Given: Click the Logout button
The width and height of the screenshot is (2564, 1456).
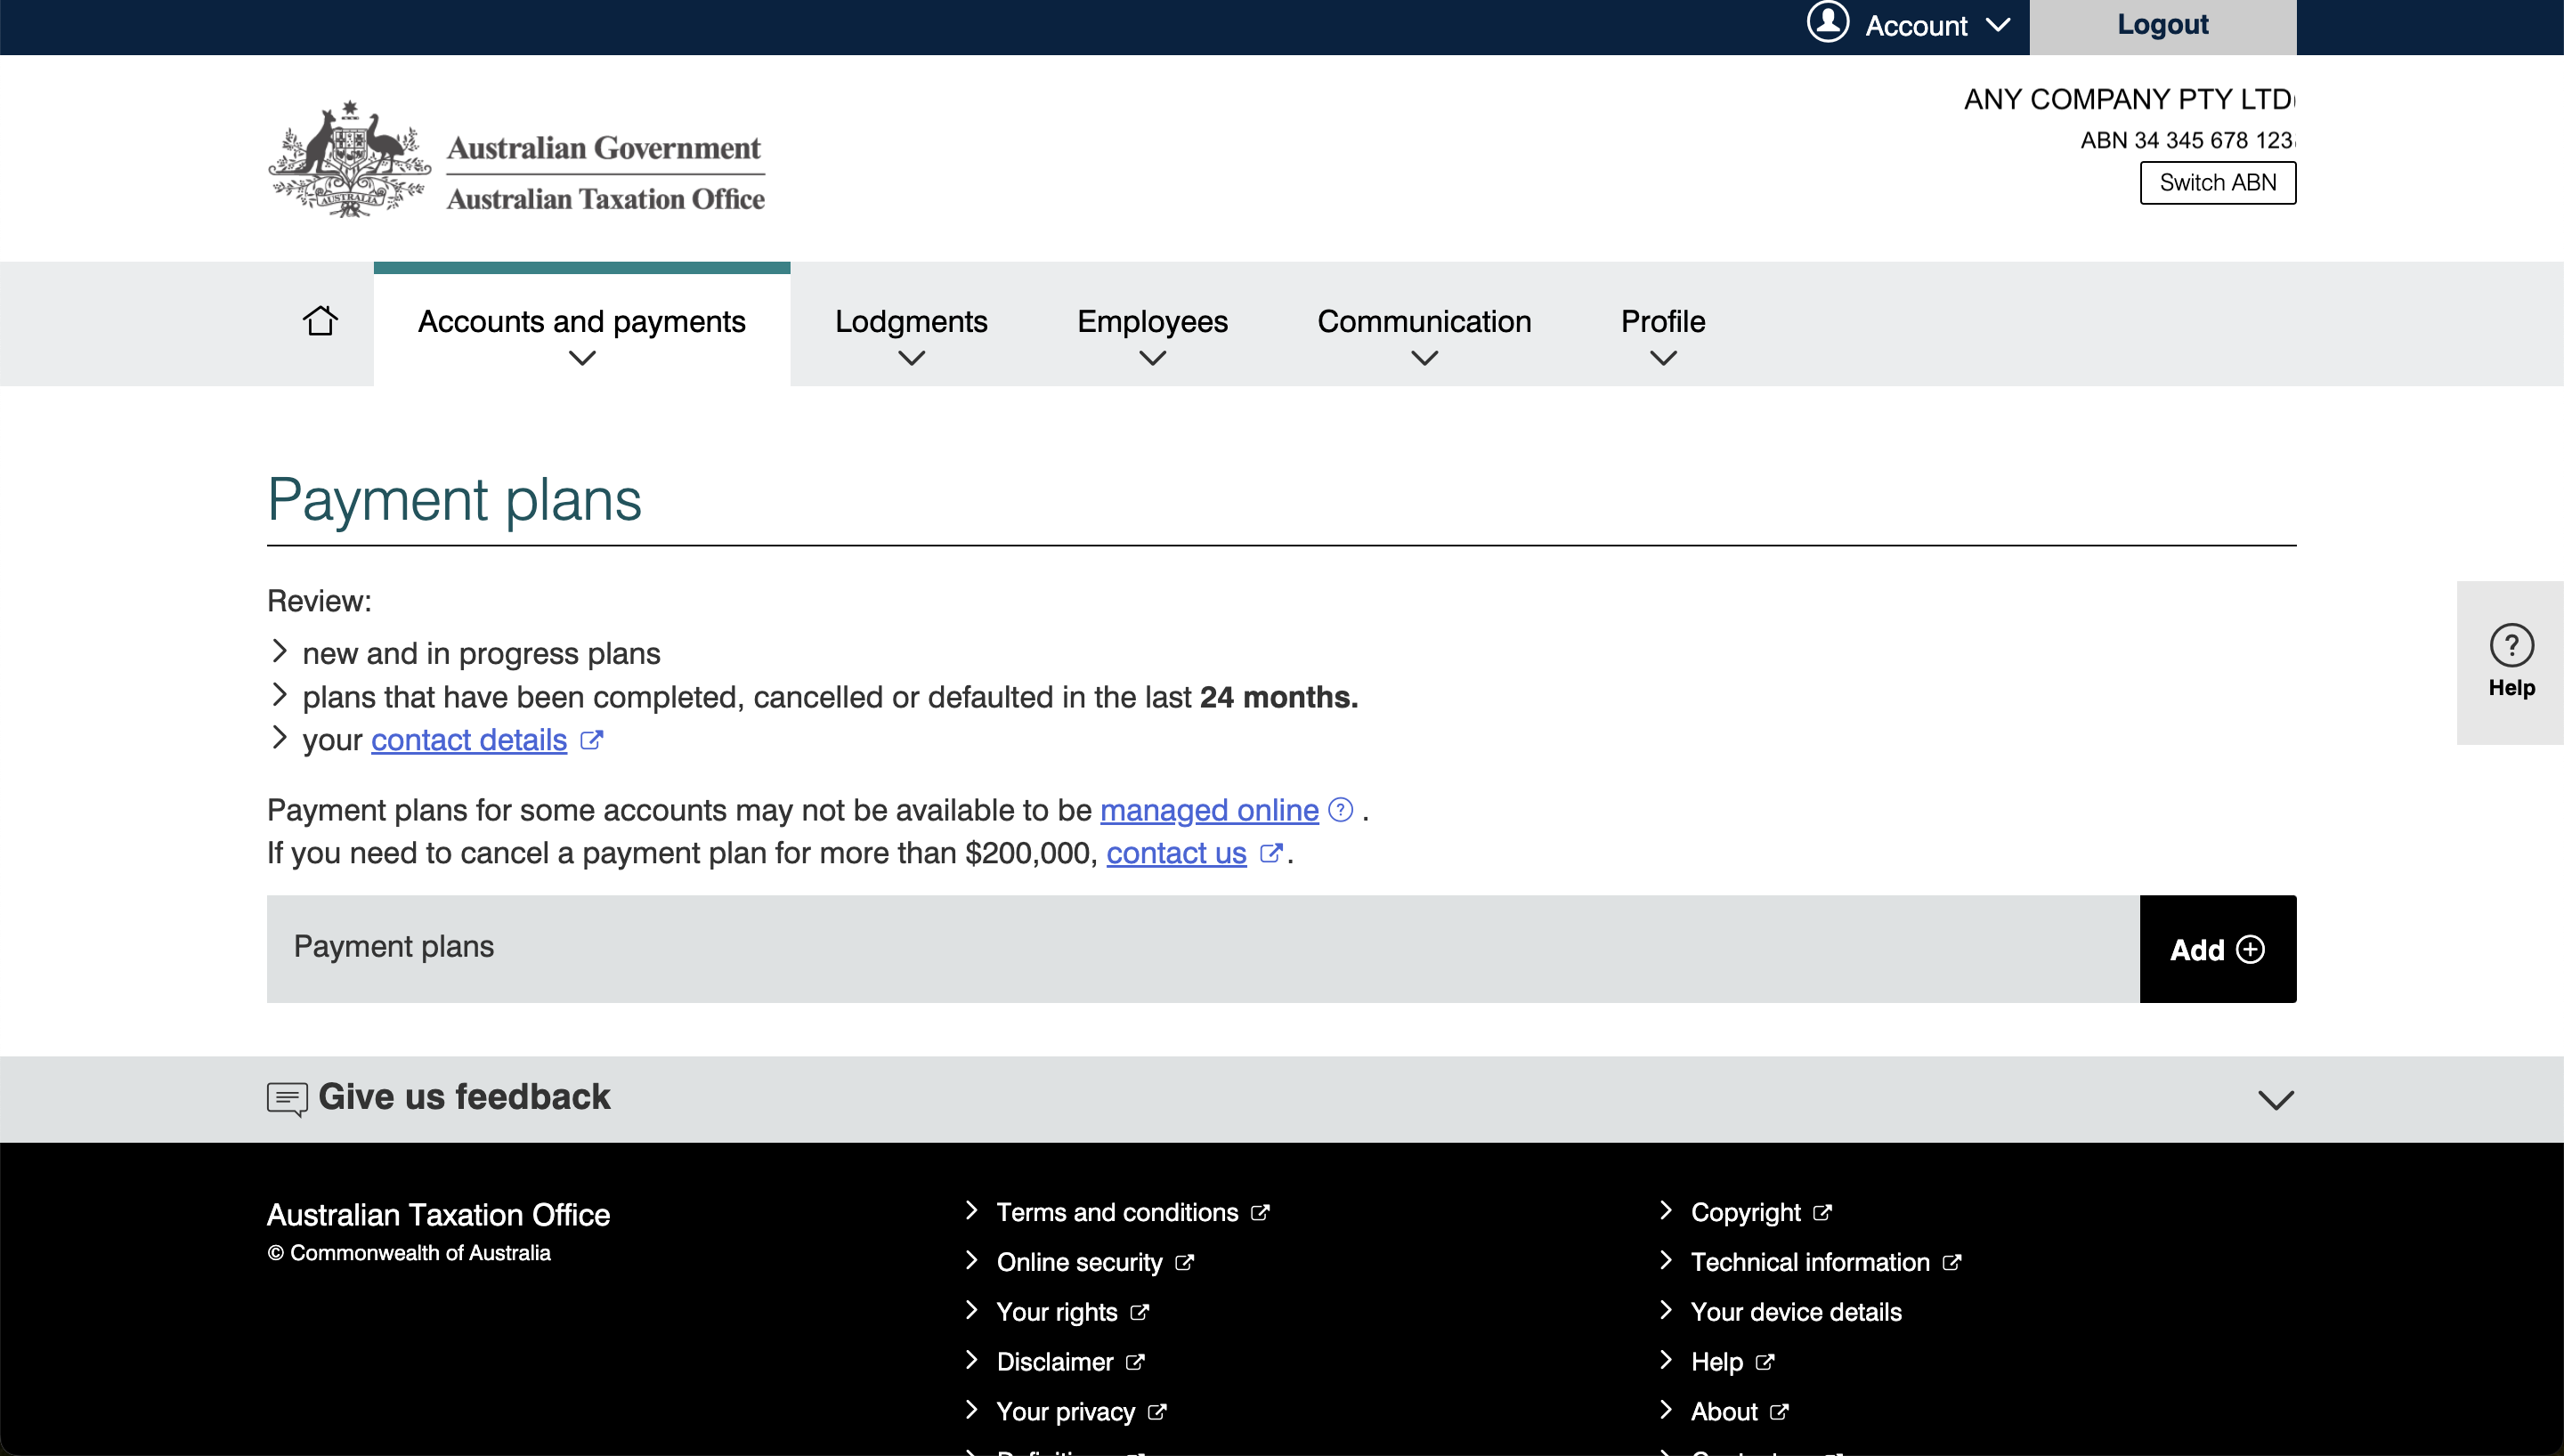Looking at the screenshot, I should [2162, 24].
